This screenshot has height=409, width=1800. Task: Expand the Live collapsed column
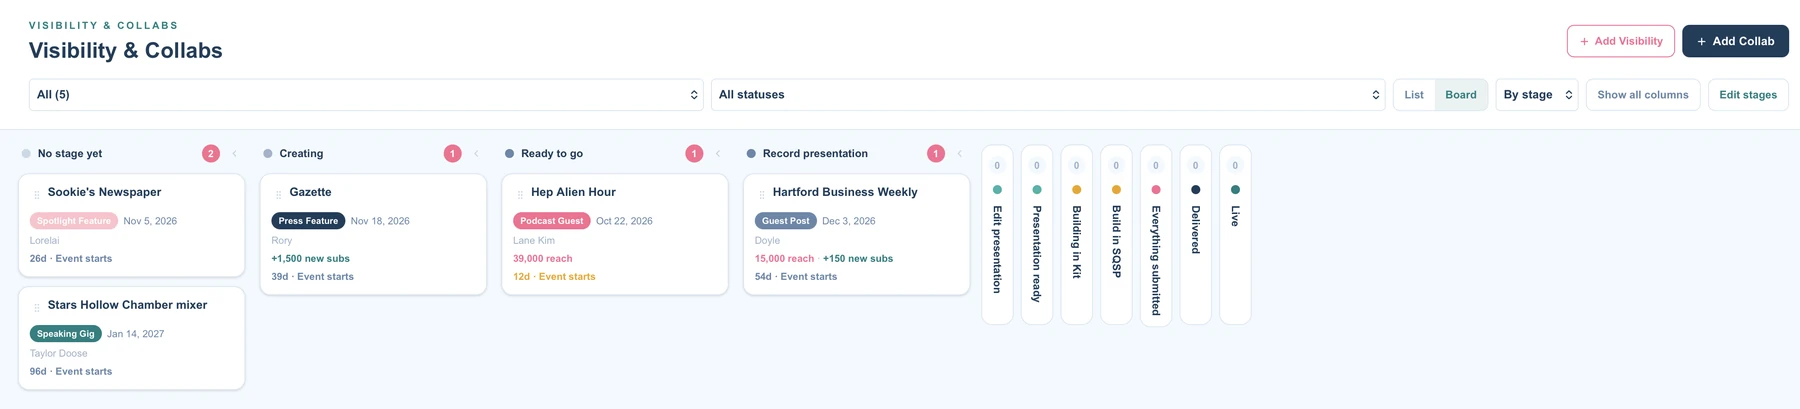tap(1235, 235)
